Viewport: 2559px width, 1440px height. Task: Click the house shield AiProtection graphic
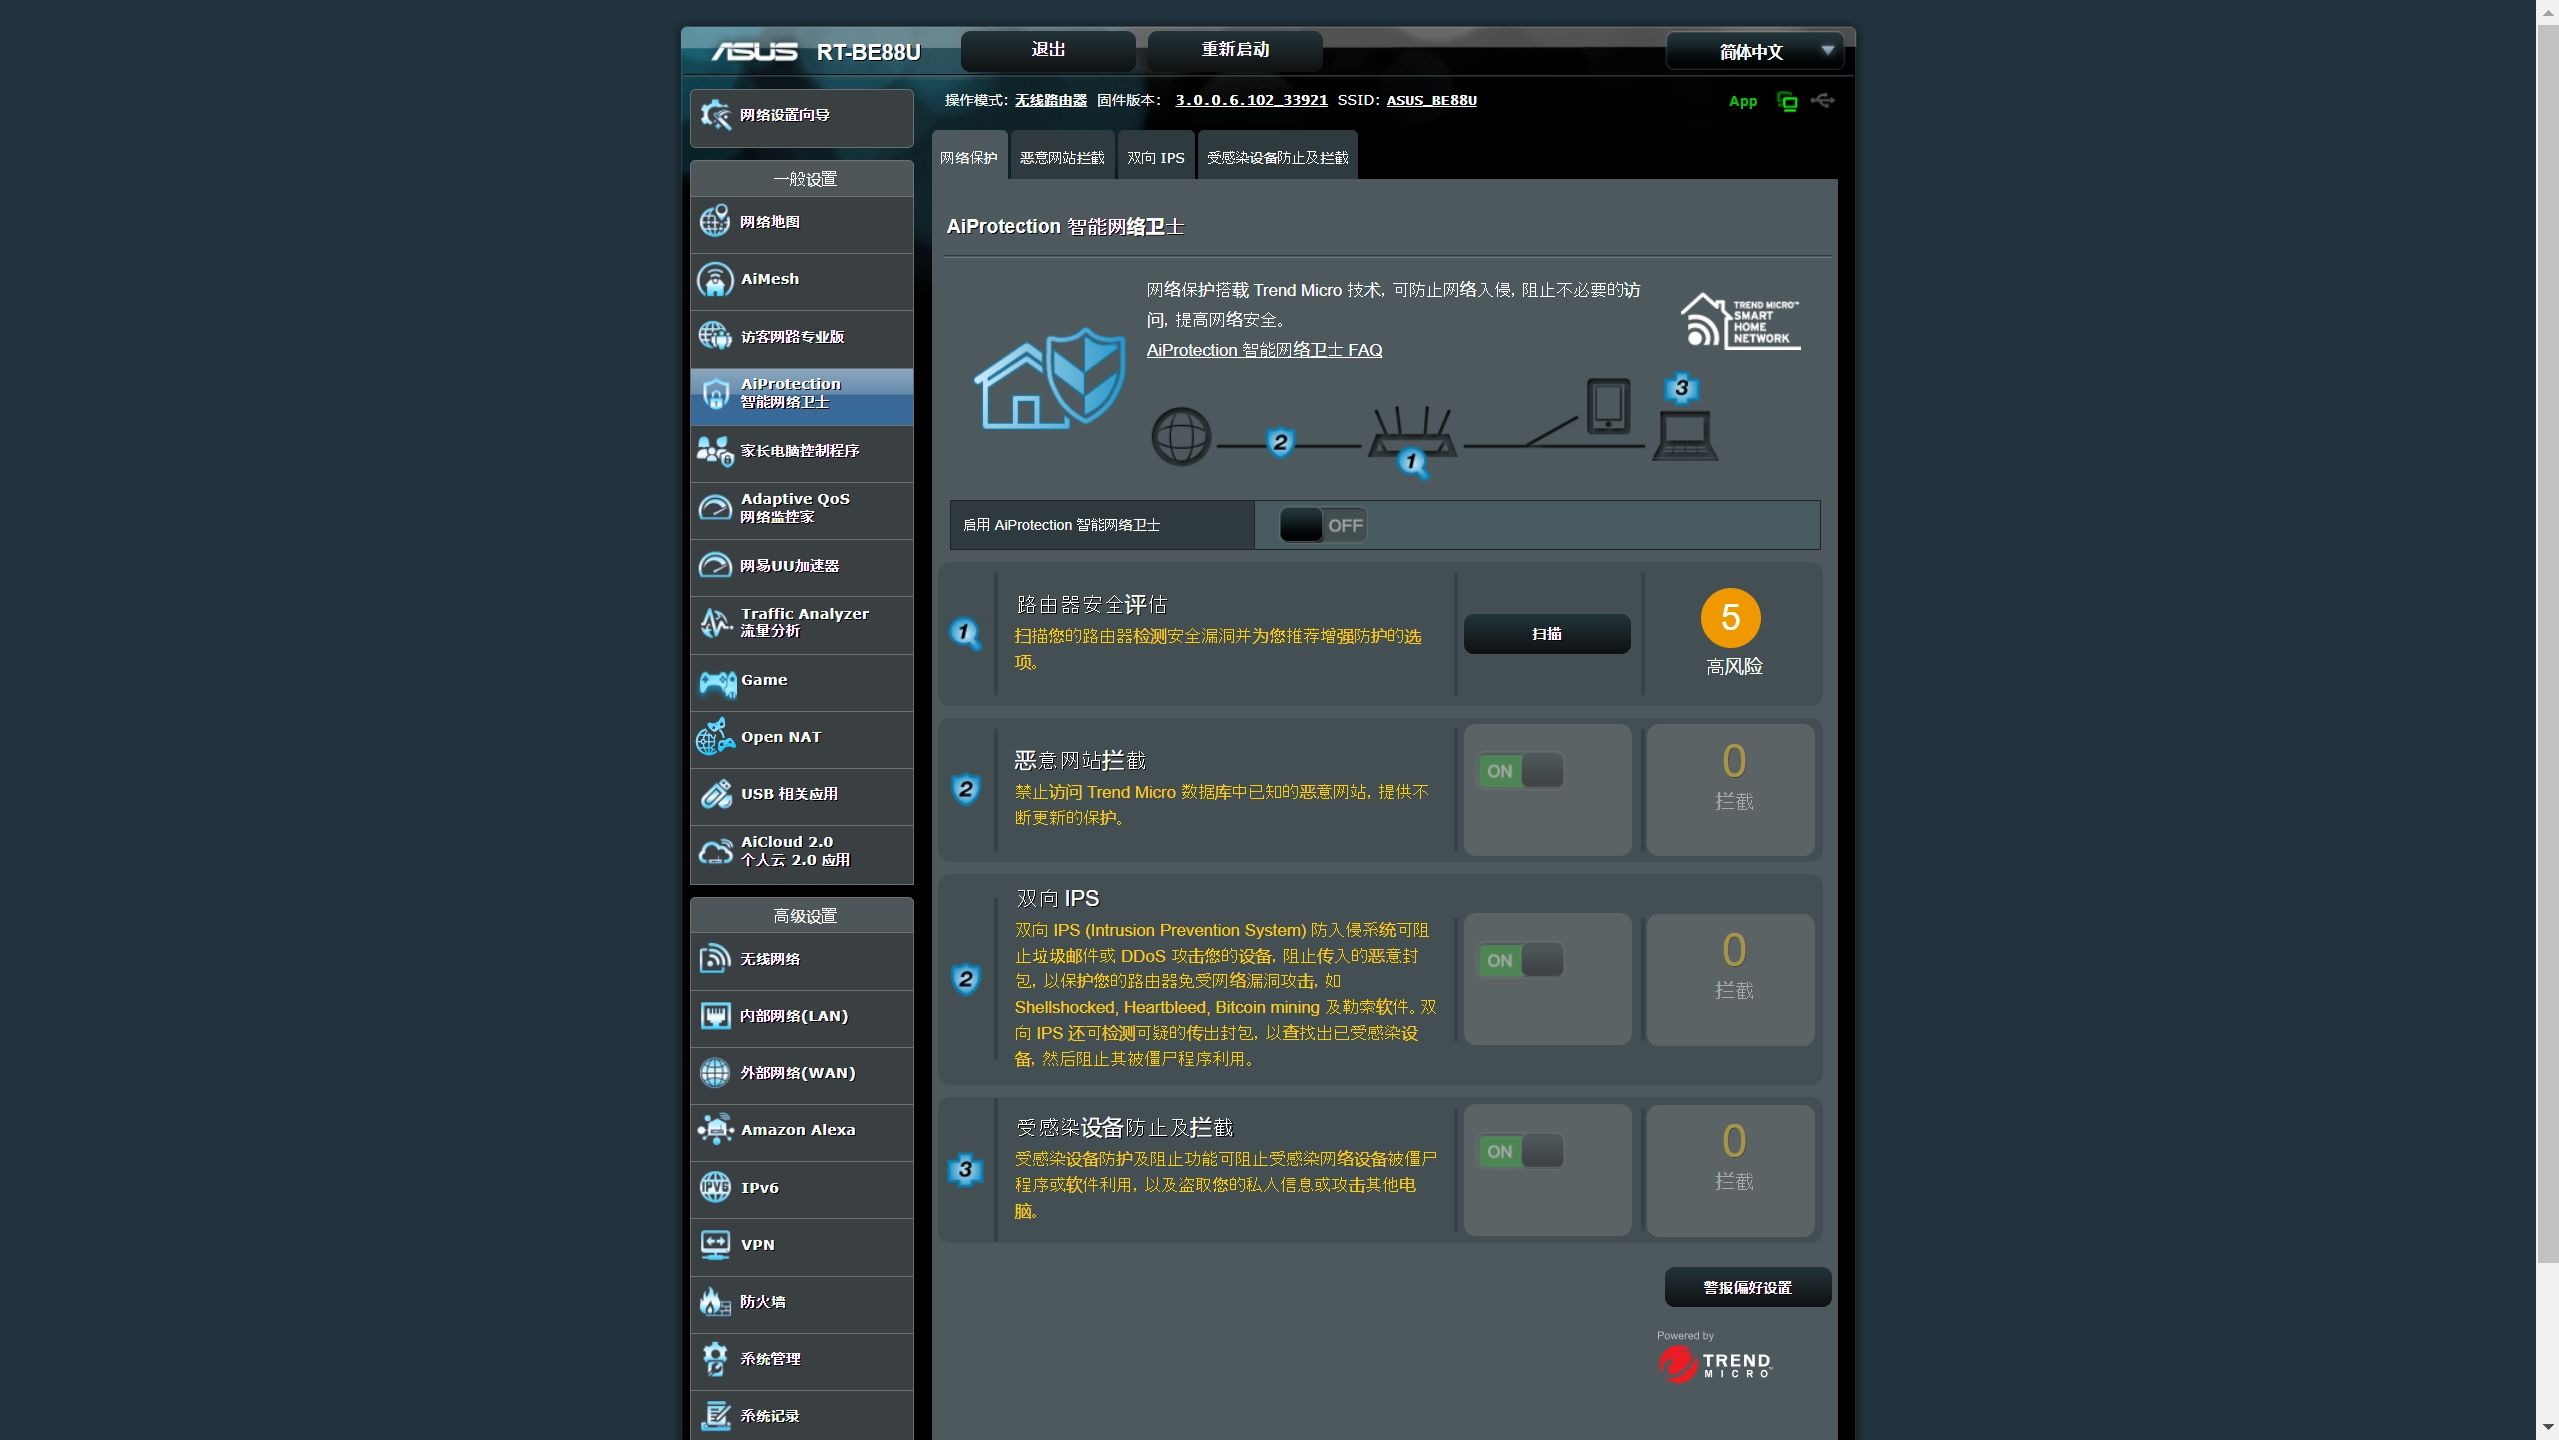coord(1050,378)
